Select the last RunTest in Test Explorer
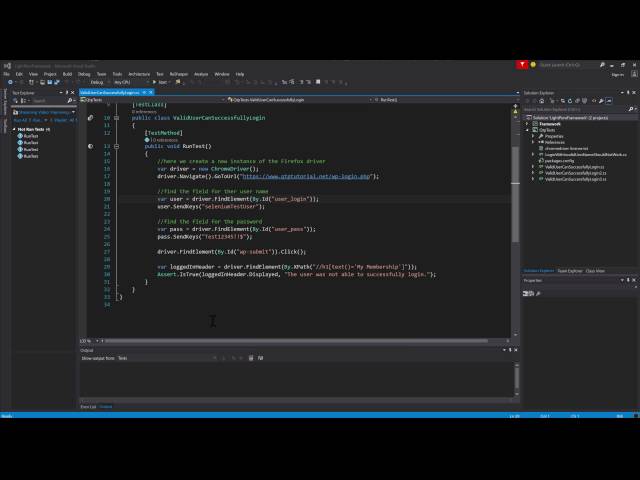640x480 pixels. [31, 156]
